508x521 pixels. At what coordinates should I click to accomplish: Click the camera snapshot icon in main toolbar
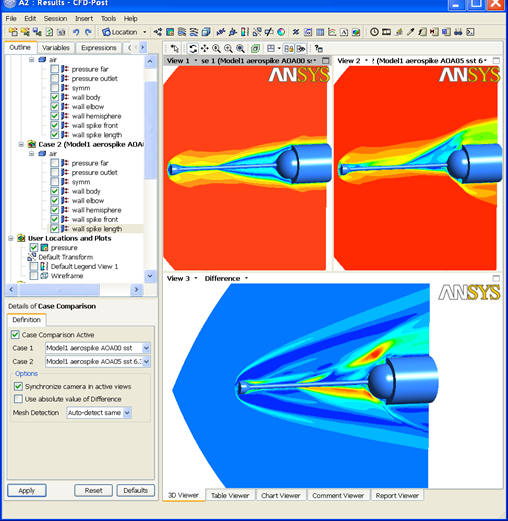coord(61,32)
